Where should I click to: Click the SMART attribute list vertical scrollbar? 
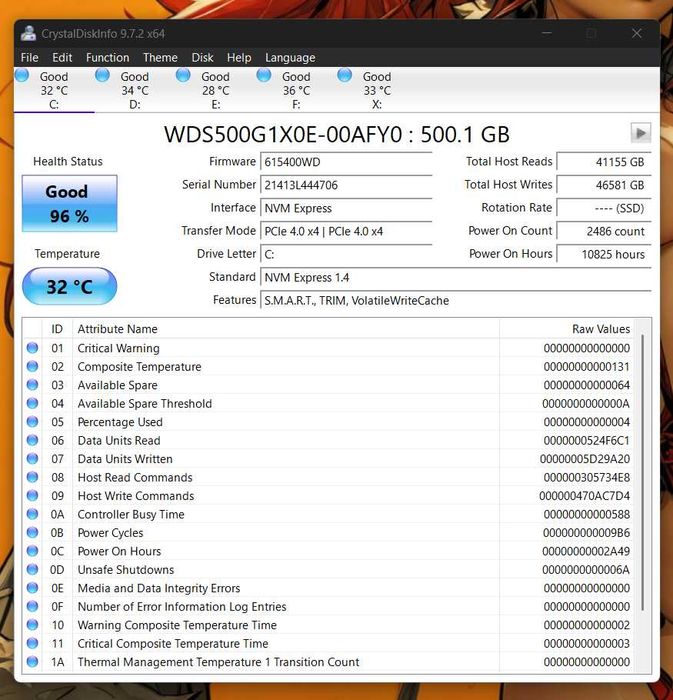tap(643, 472)
